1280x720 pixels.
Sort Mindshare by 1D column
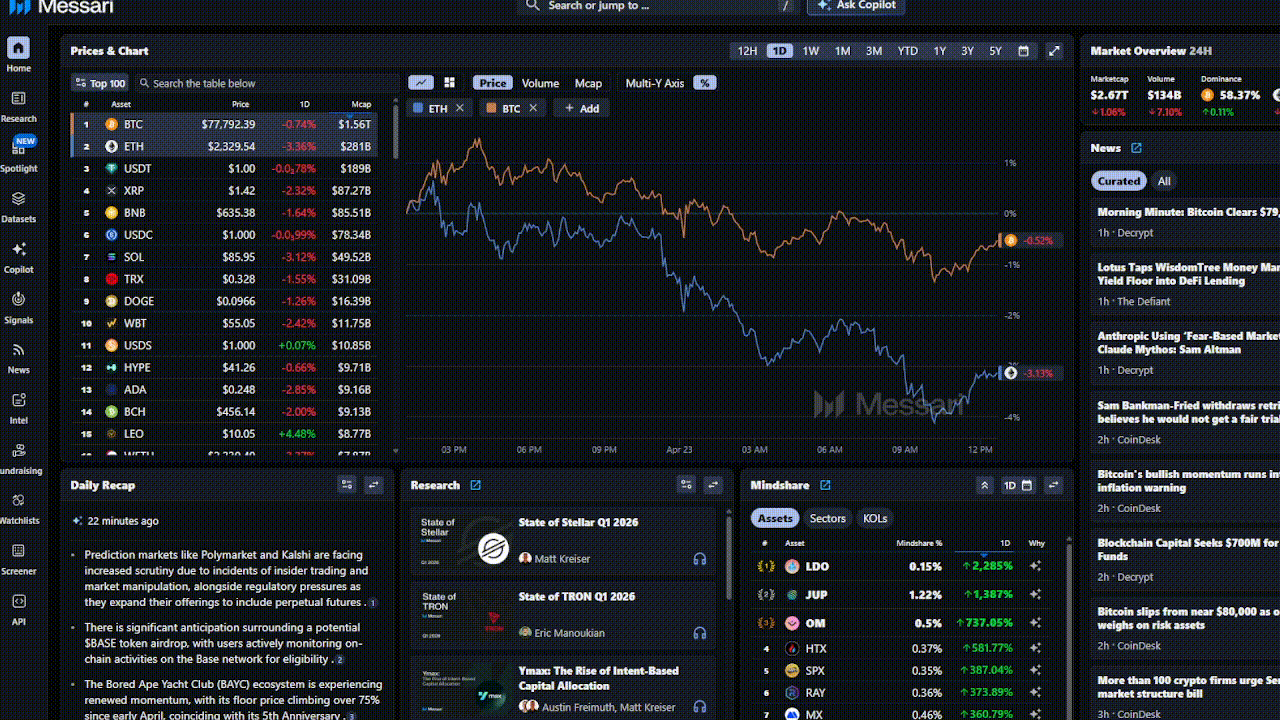(1005, 543)
